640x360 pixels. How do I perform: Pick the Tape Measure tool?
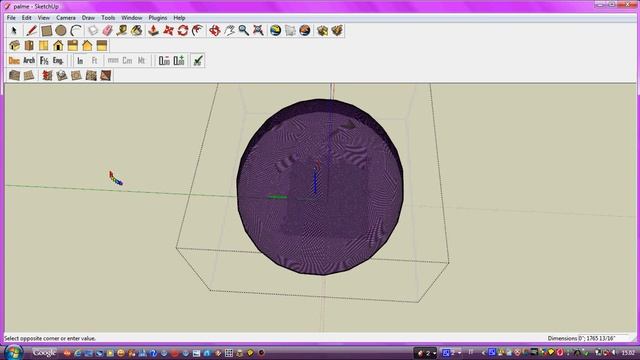point(122,31)
